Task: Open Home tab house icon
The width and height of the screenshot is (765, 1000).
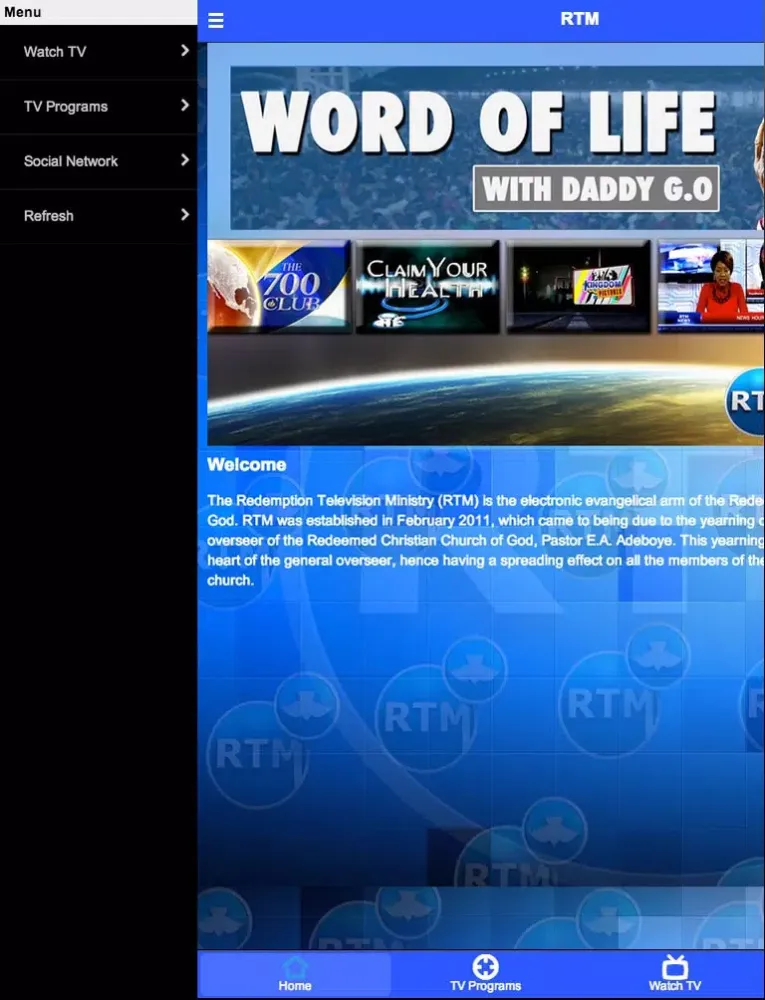Action: 295,966
